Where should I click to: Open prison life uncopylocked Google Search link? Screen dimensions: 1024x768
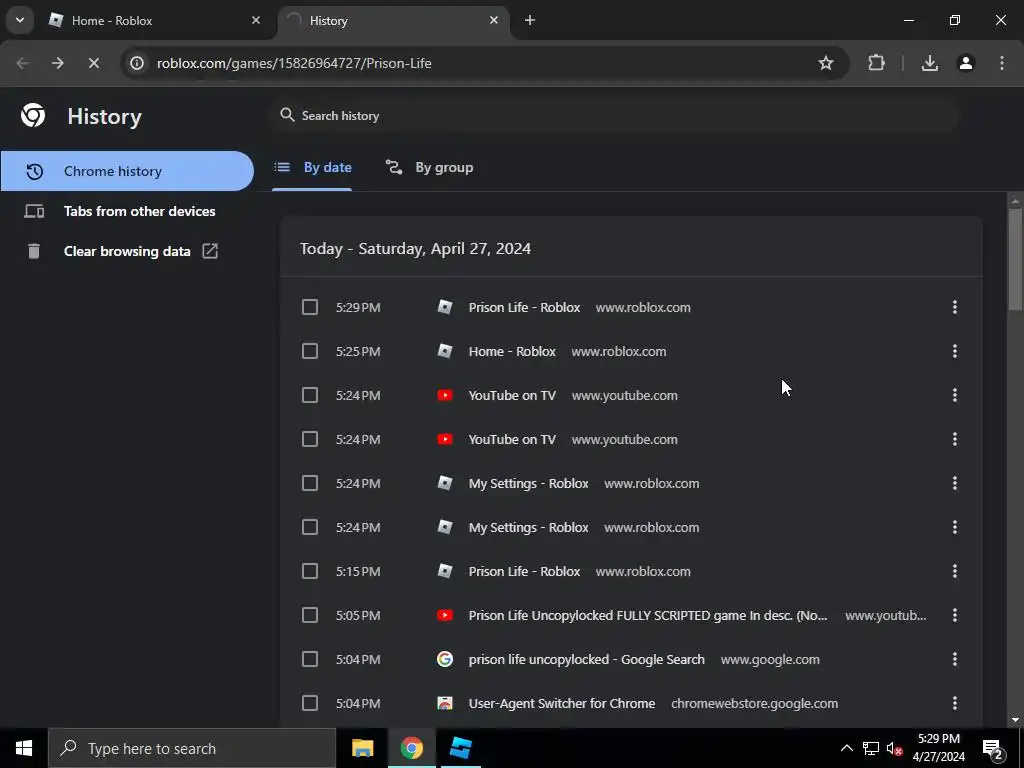(x=586, y=660)
